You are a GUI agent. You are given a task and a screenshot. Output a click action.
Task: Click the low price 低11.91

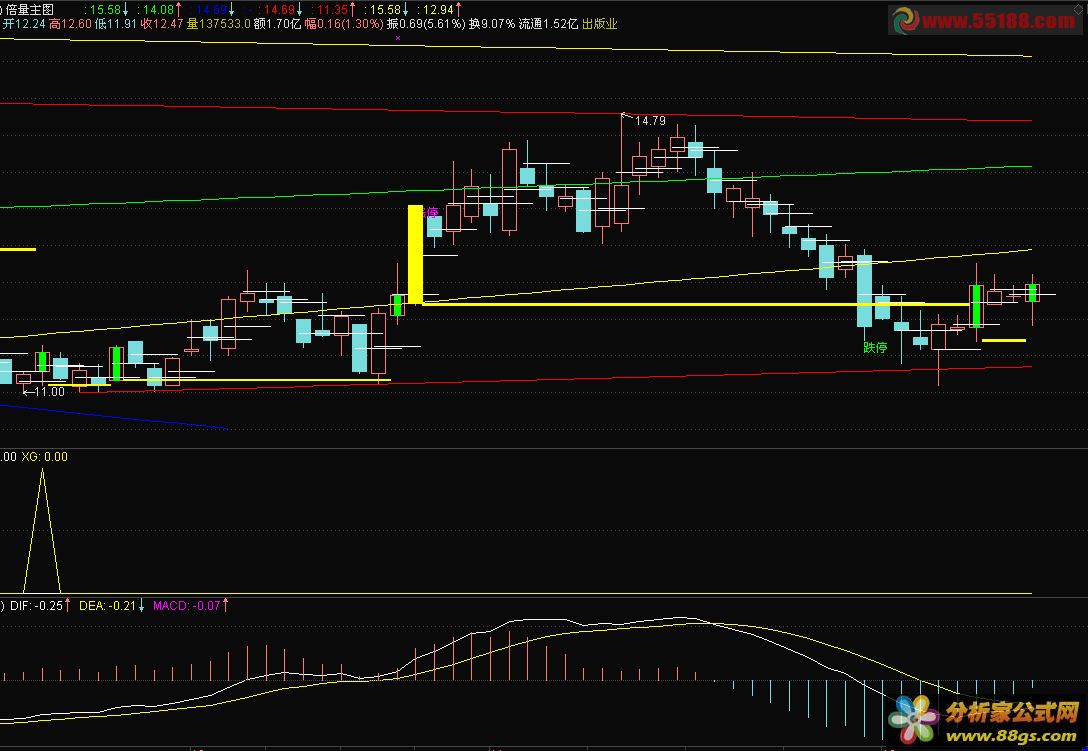point(116,24)
